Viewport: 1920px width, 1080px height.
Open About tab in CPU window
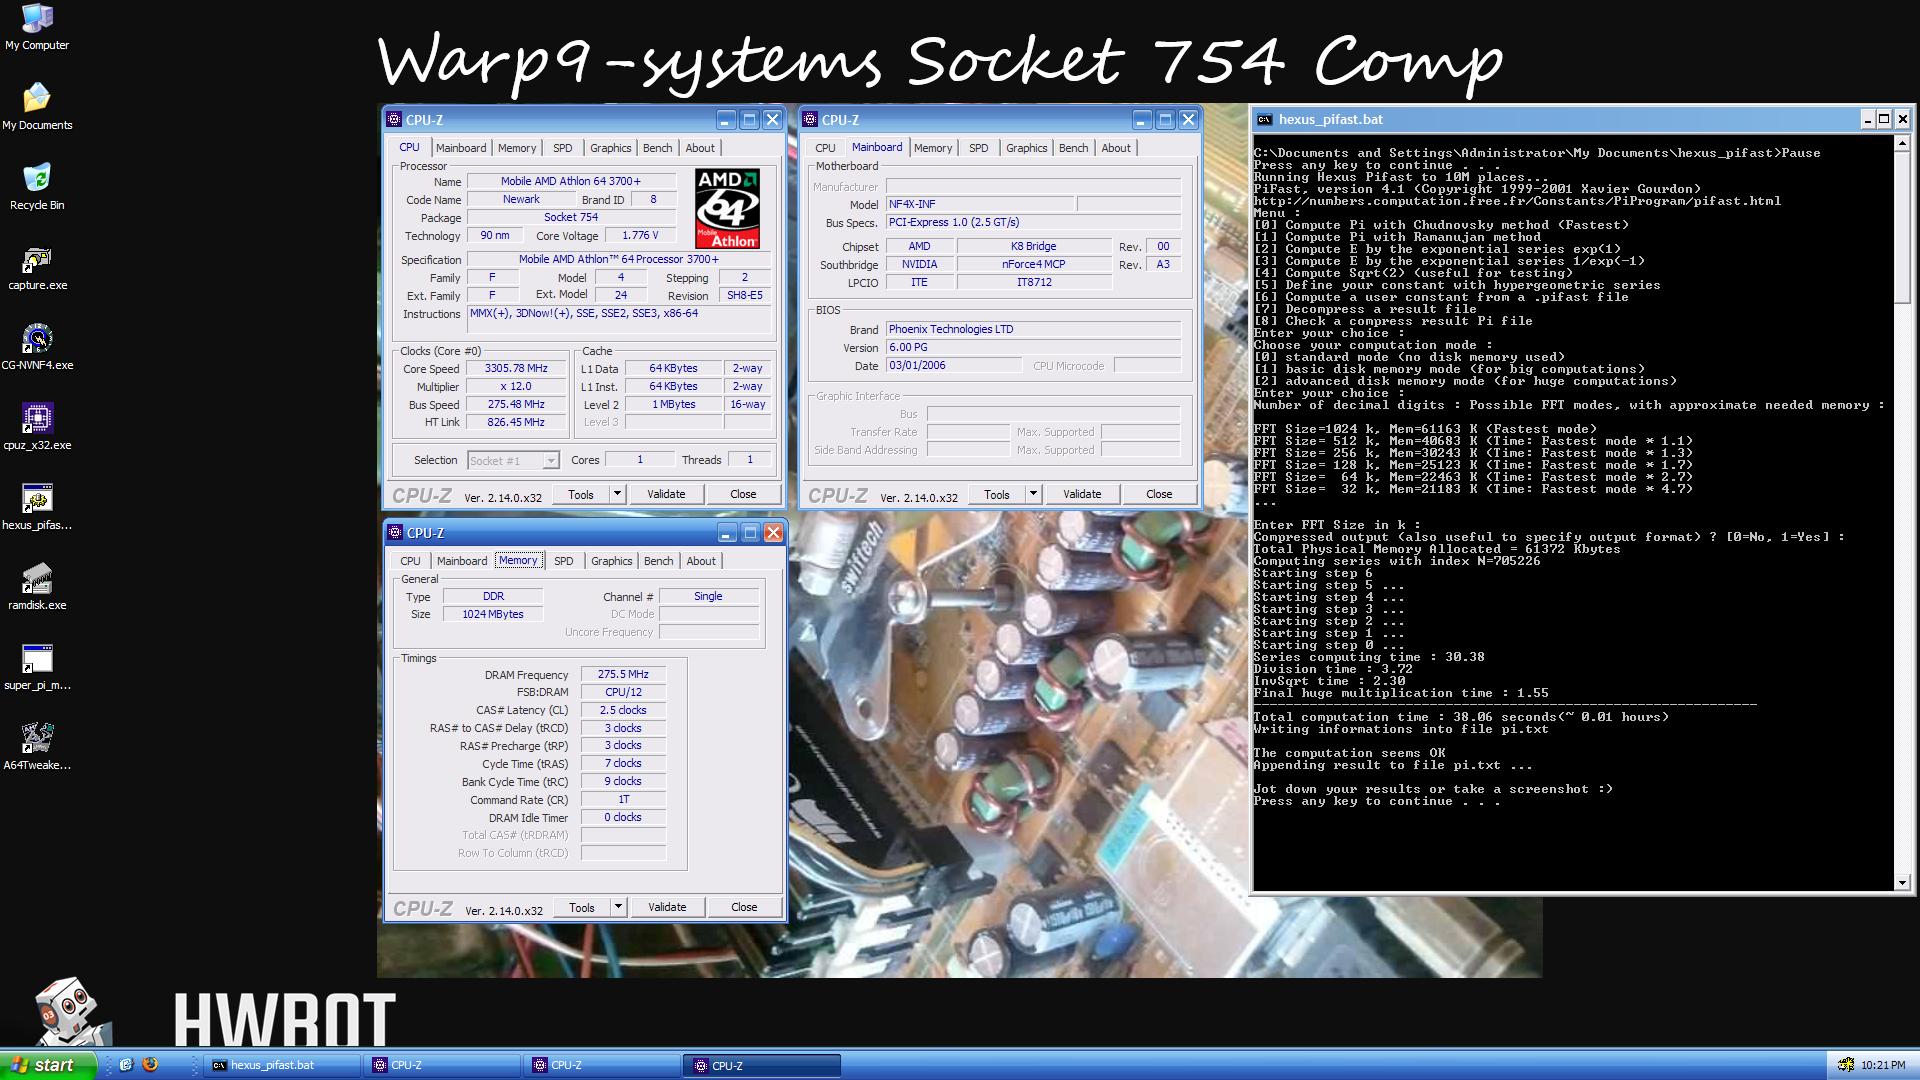700,148
